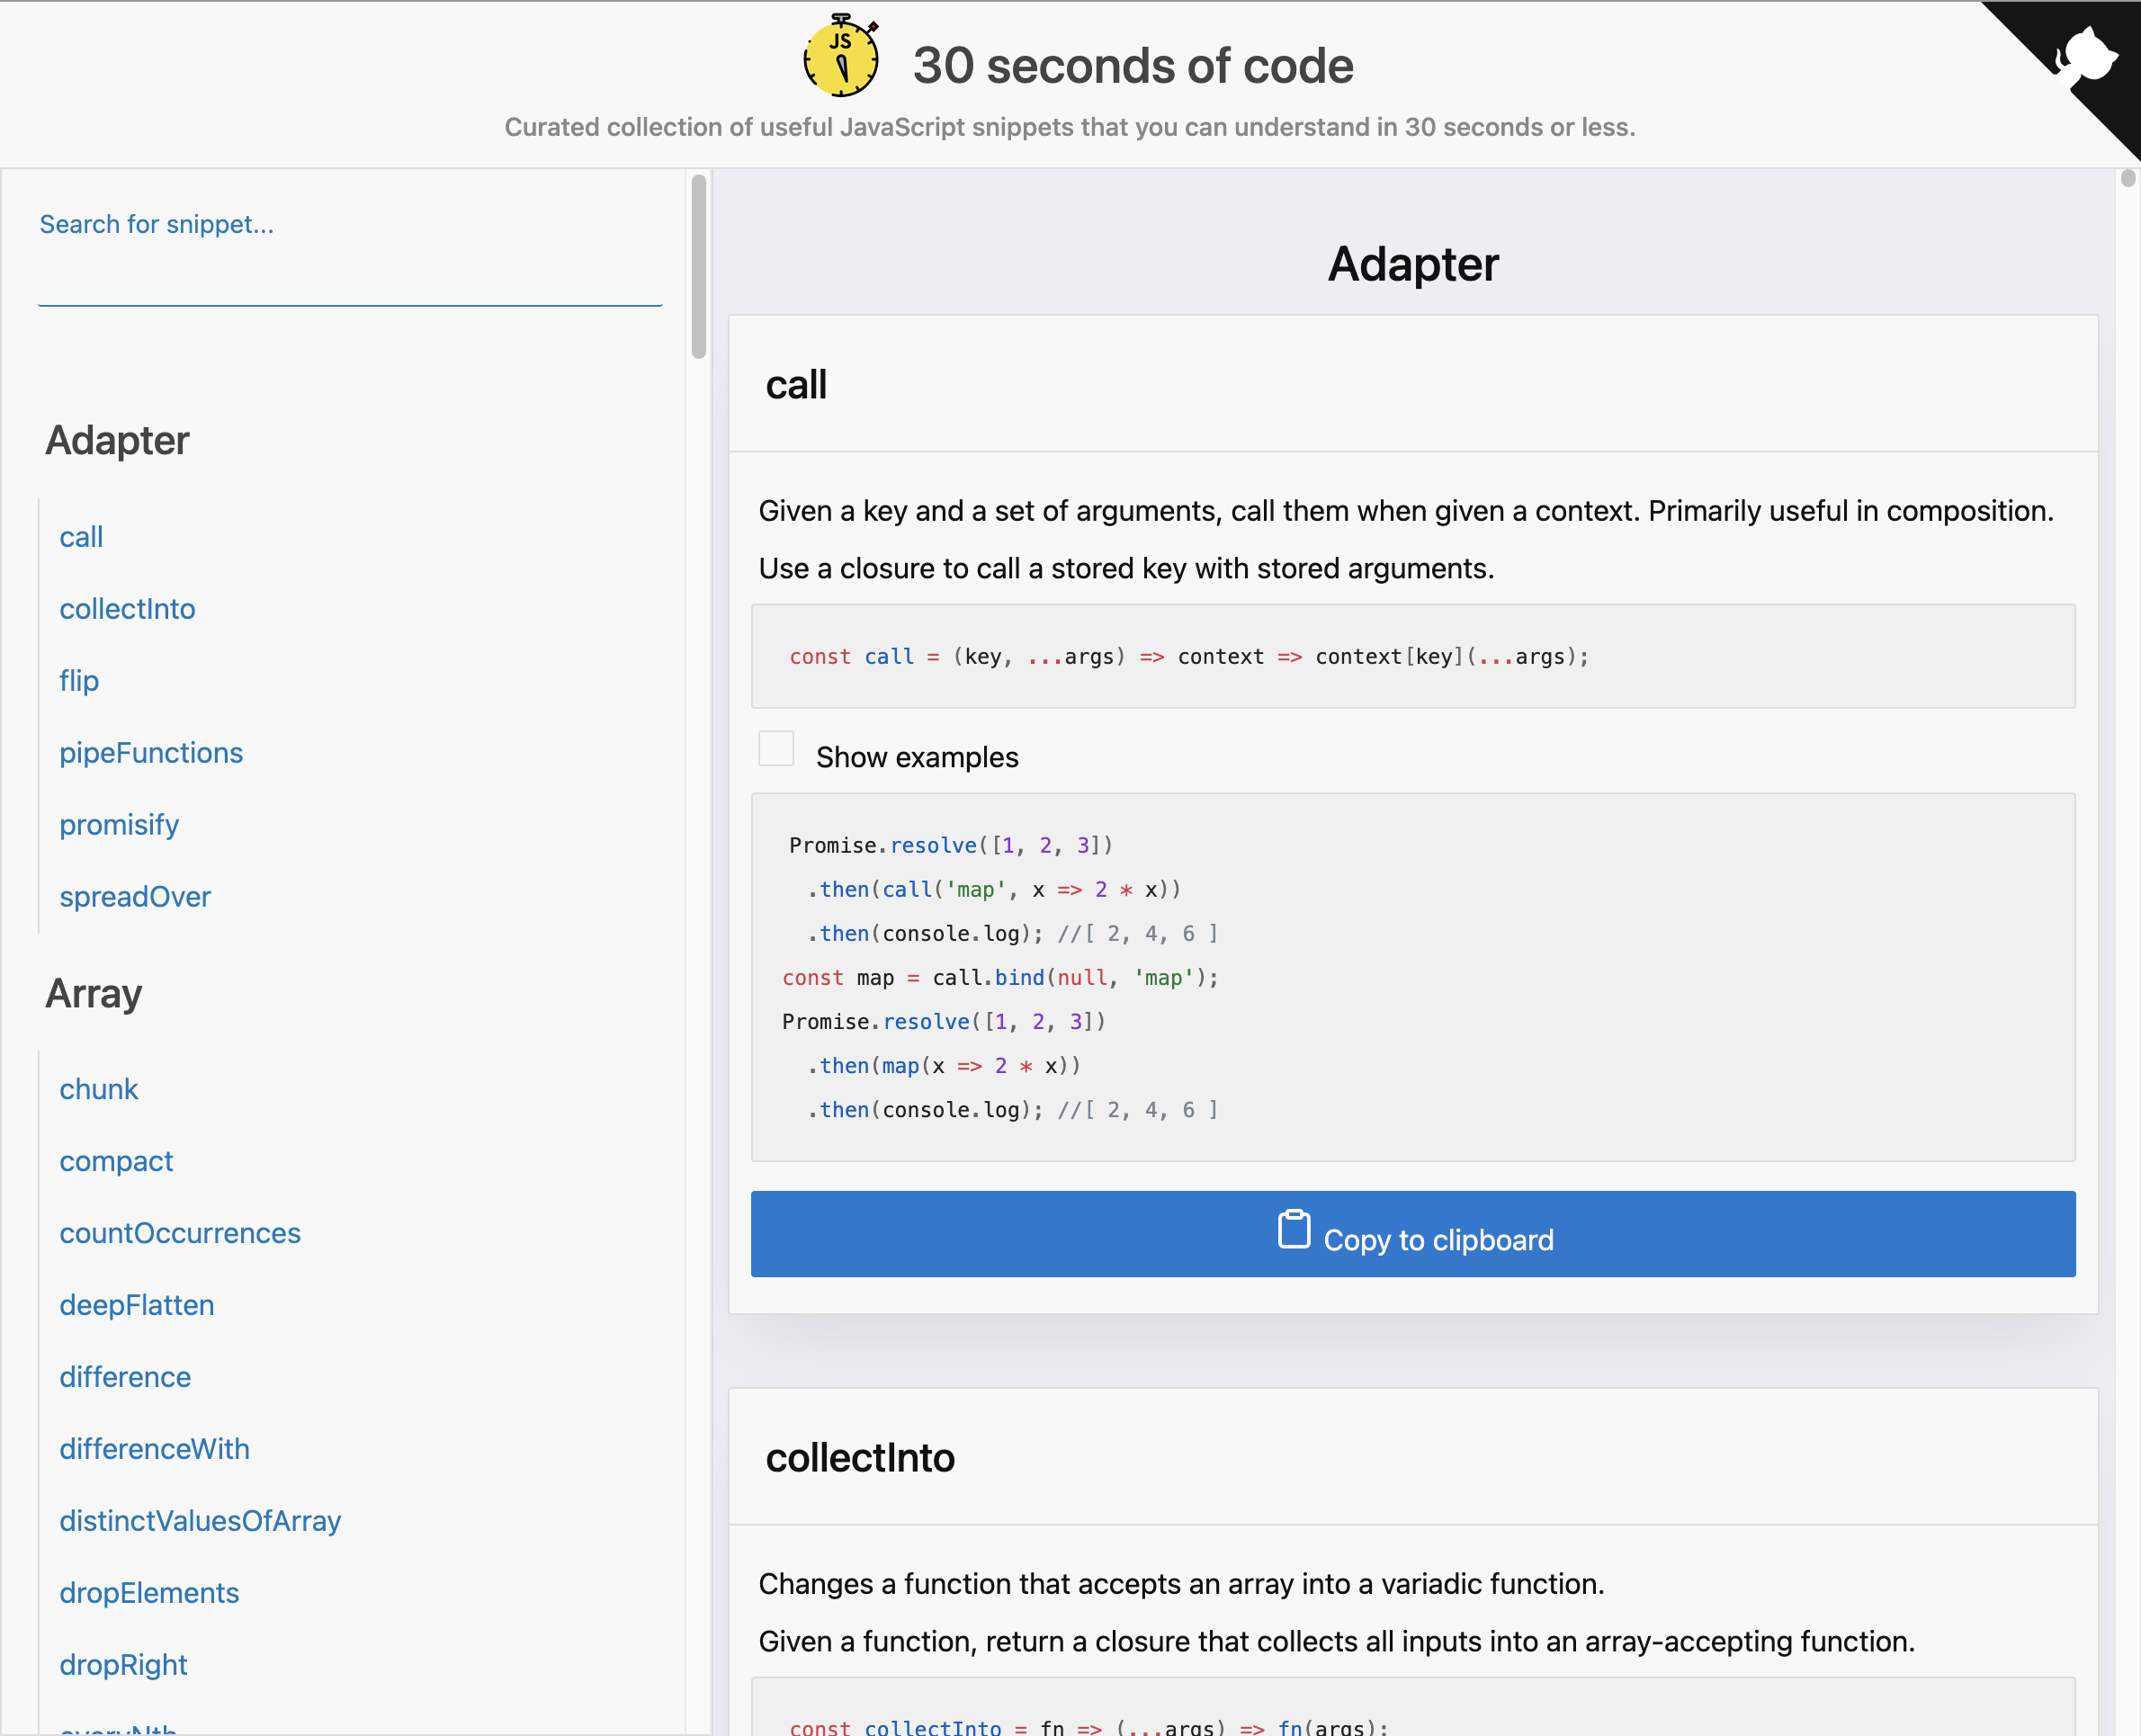This screenshot has height=1736, width=2141.
Task: Open the dropRight snippet
Action: [123, 1665]
